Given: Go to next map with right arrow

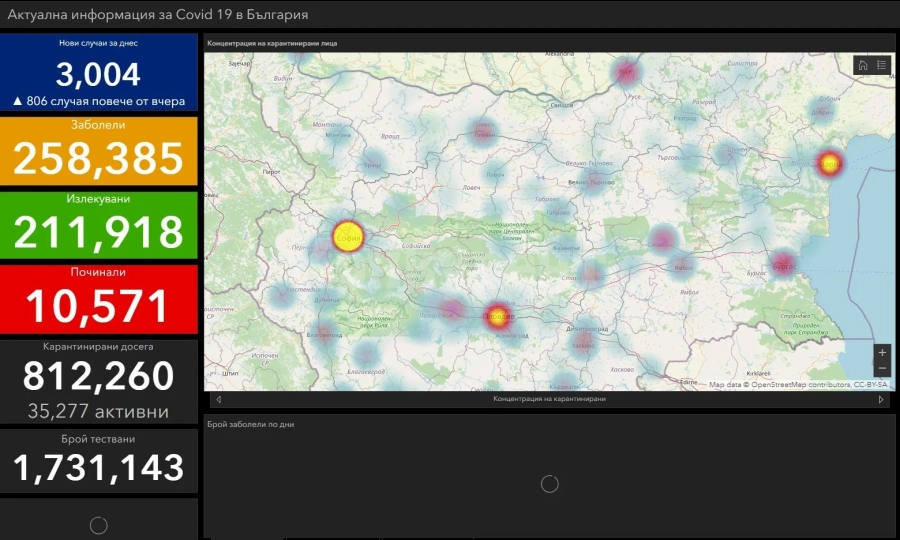Looking at the screenshot, I should pos(881,399).
